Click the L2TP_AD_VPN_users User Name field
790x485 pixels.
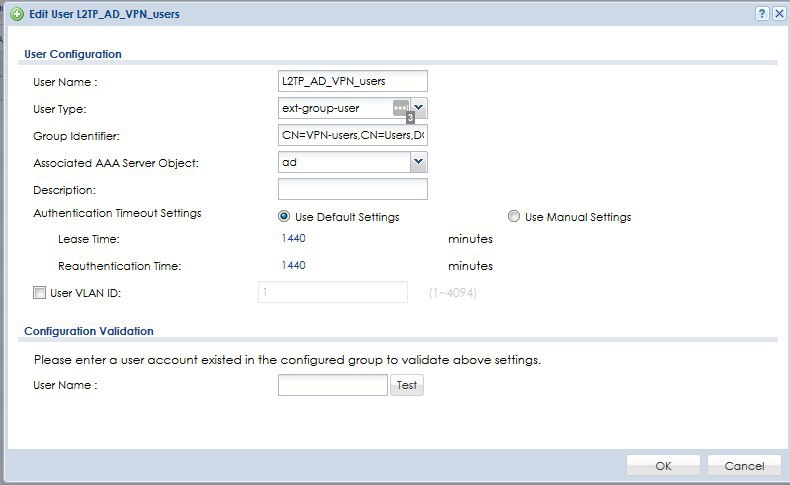(x=352, y=81)
